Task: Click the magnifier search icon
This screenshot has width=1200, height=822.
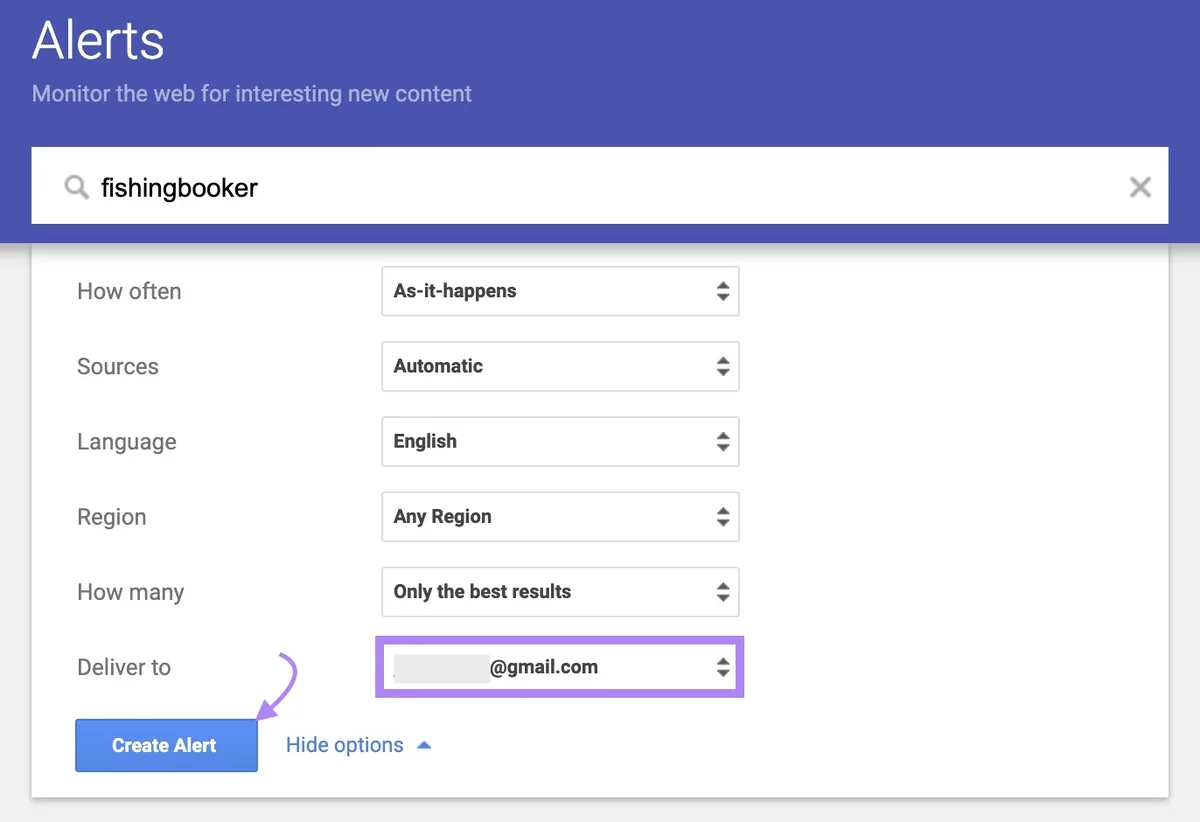Action: [76, 187]
